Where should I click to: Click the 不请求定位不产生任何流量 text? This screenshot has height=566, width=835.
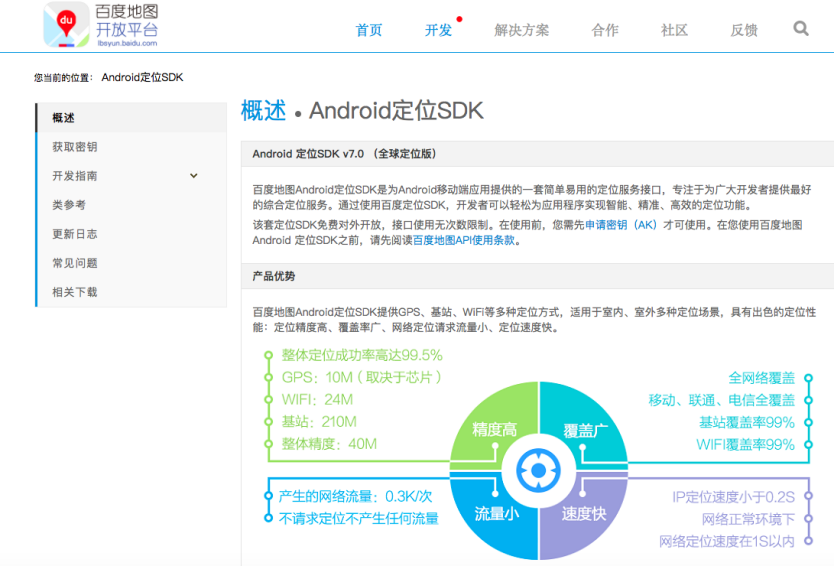(359, 519)
